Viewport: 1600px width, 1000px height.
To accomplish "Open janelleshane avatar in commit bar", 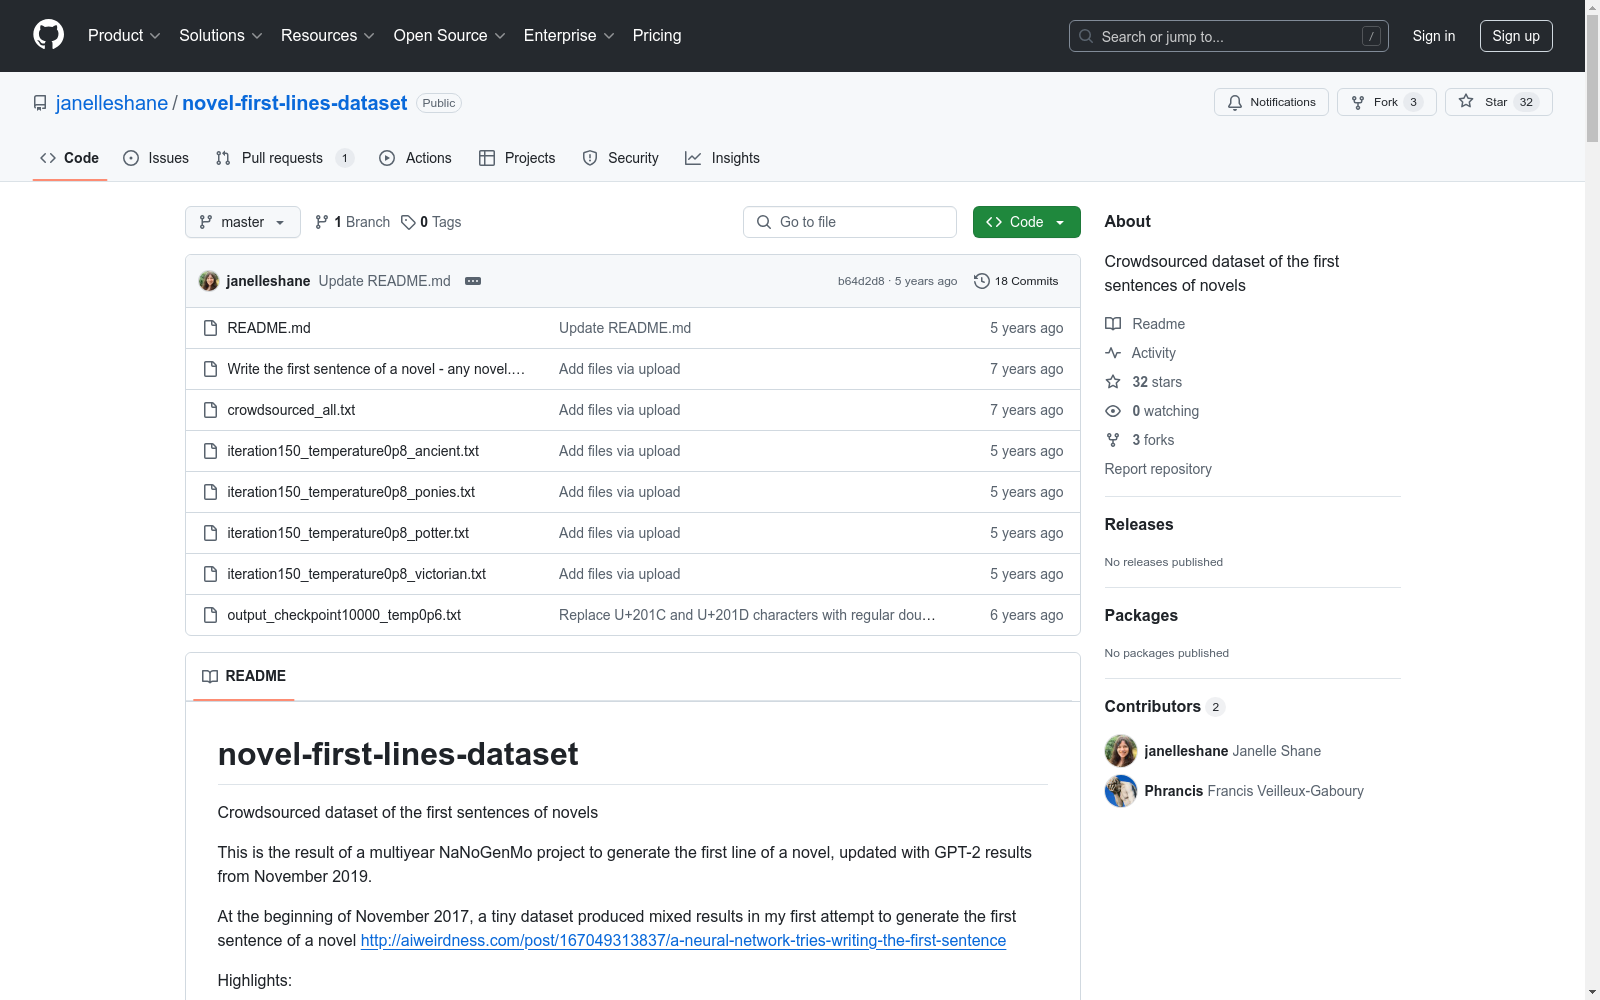I will (209, 281).
